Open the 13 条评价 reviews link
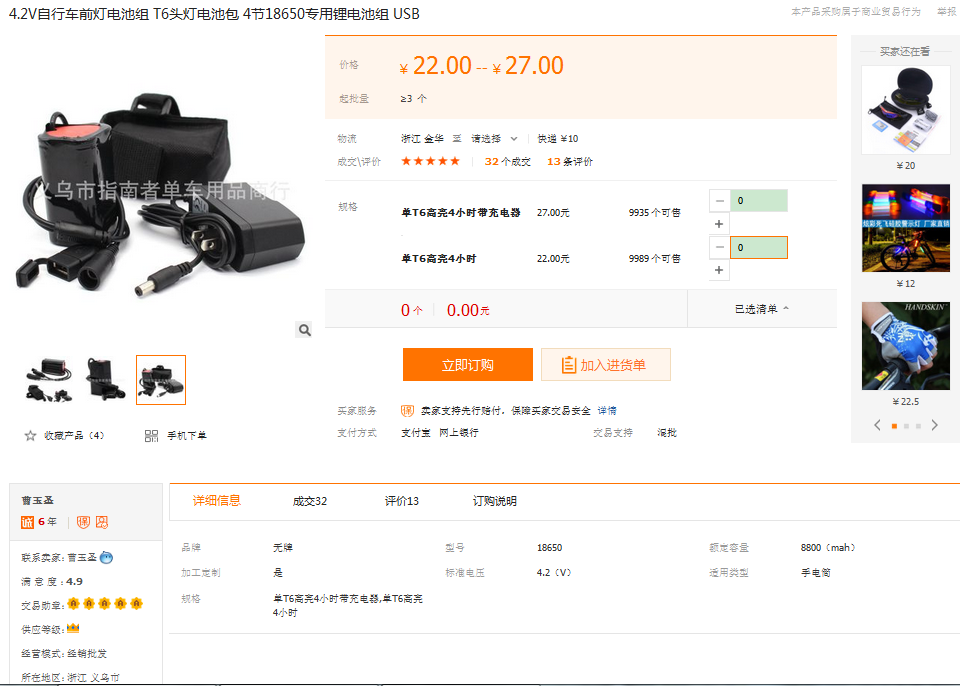 [x=569, y=161]
